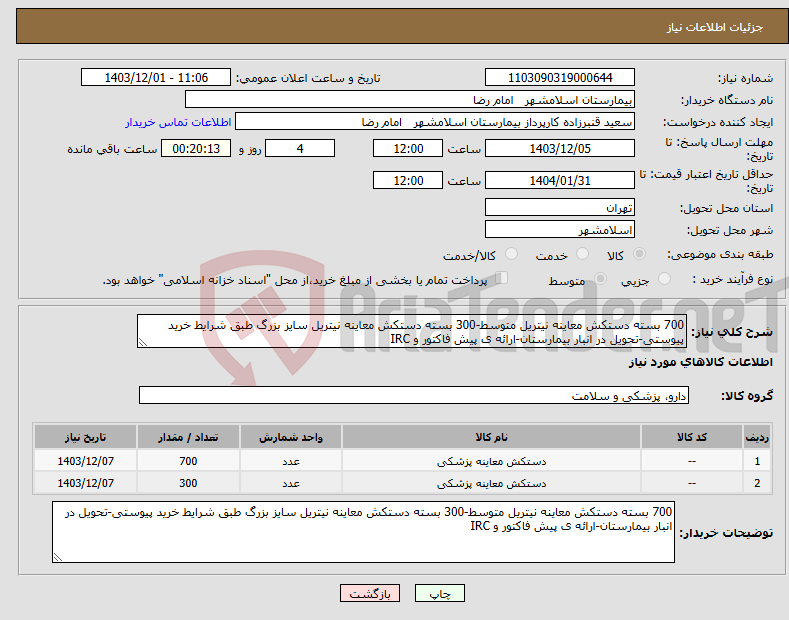Click row 1 item name دستکش معاینه پزشکی
Image resolution: width=789 pixels, height=620 pixels.
click(491, 461)
